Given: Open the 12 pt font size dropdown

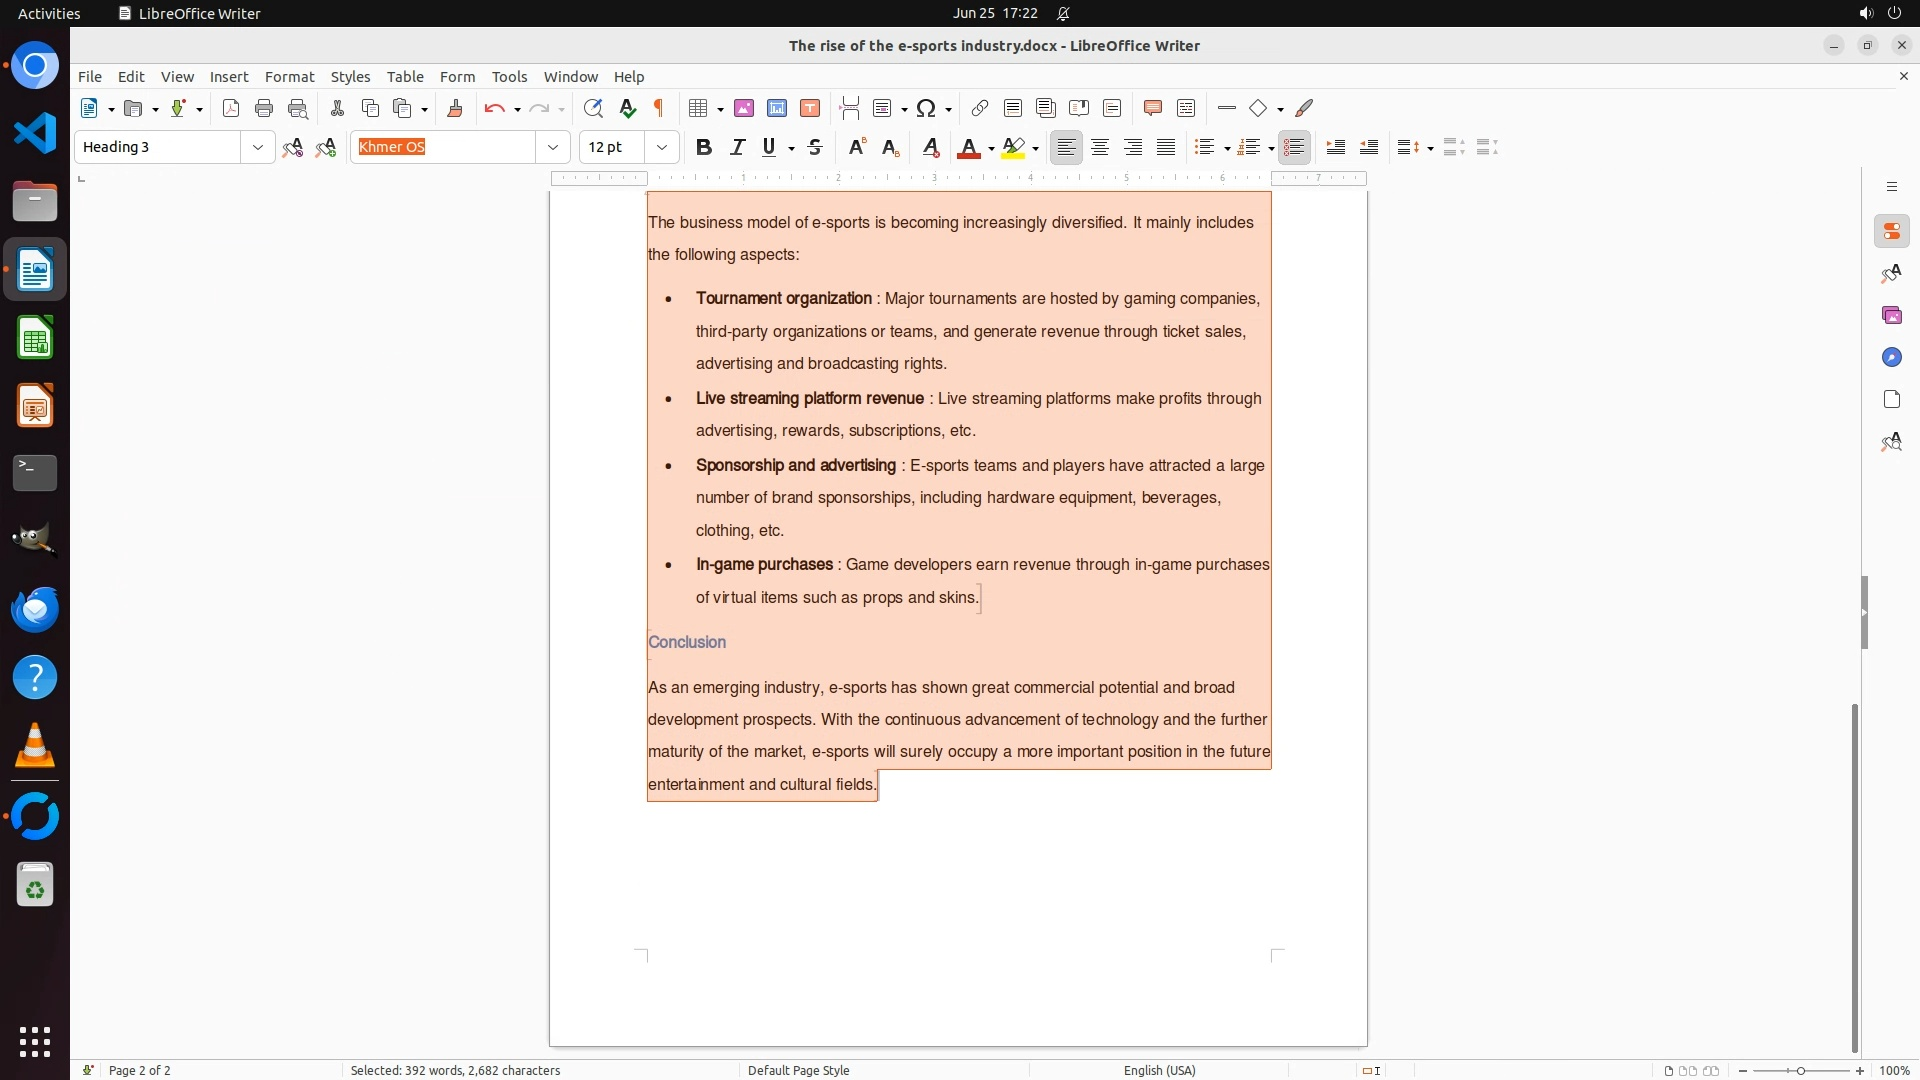Looking at the screenshot, I should click(661, 147).
